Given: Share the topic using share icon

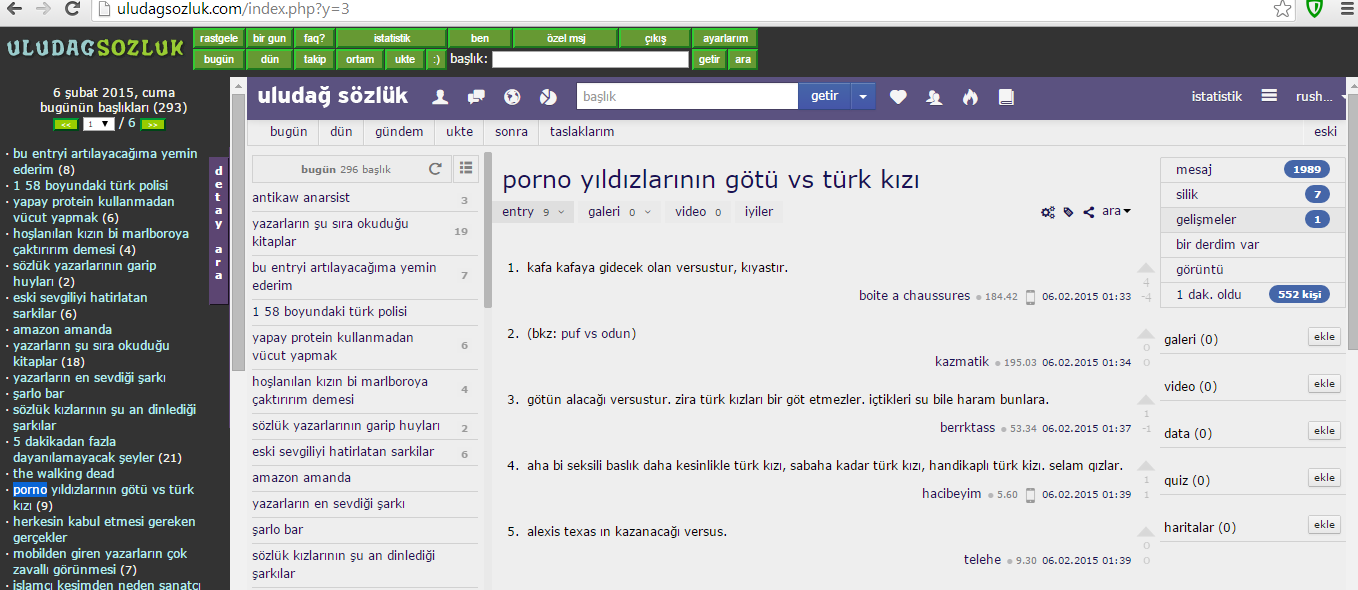Looking at the screenshot, I should tap(1088, 212).
